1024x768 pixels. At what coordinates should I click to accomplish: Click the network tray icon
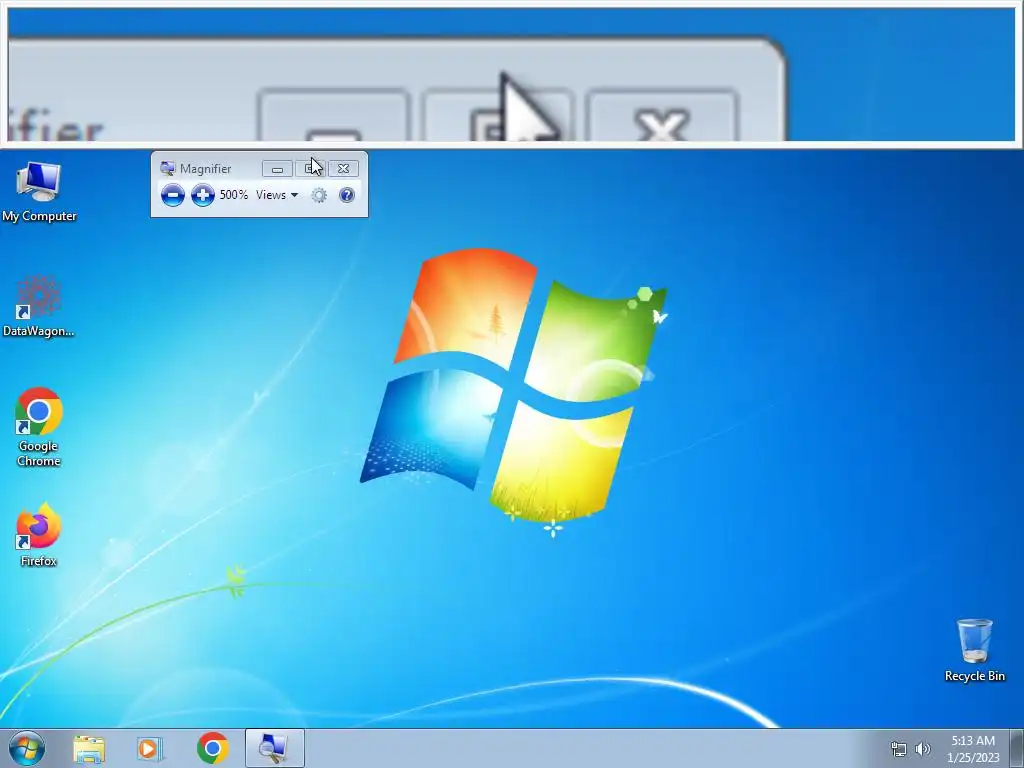[899, 749]
